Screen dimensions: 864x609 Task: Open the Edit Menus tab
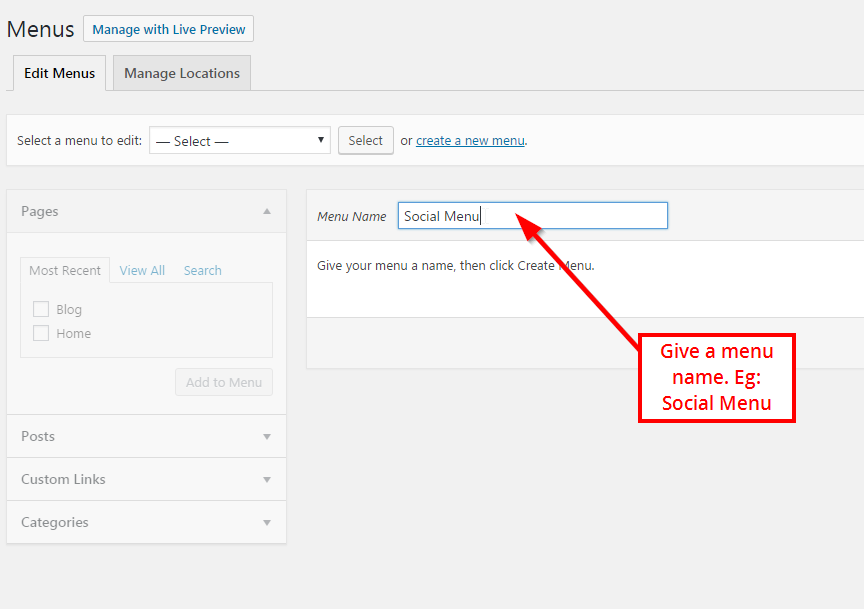(60, 73)
